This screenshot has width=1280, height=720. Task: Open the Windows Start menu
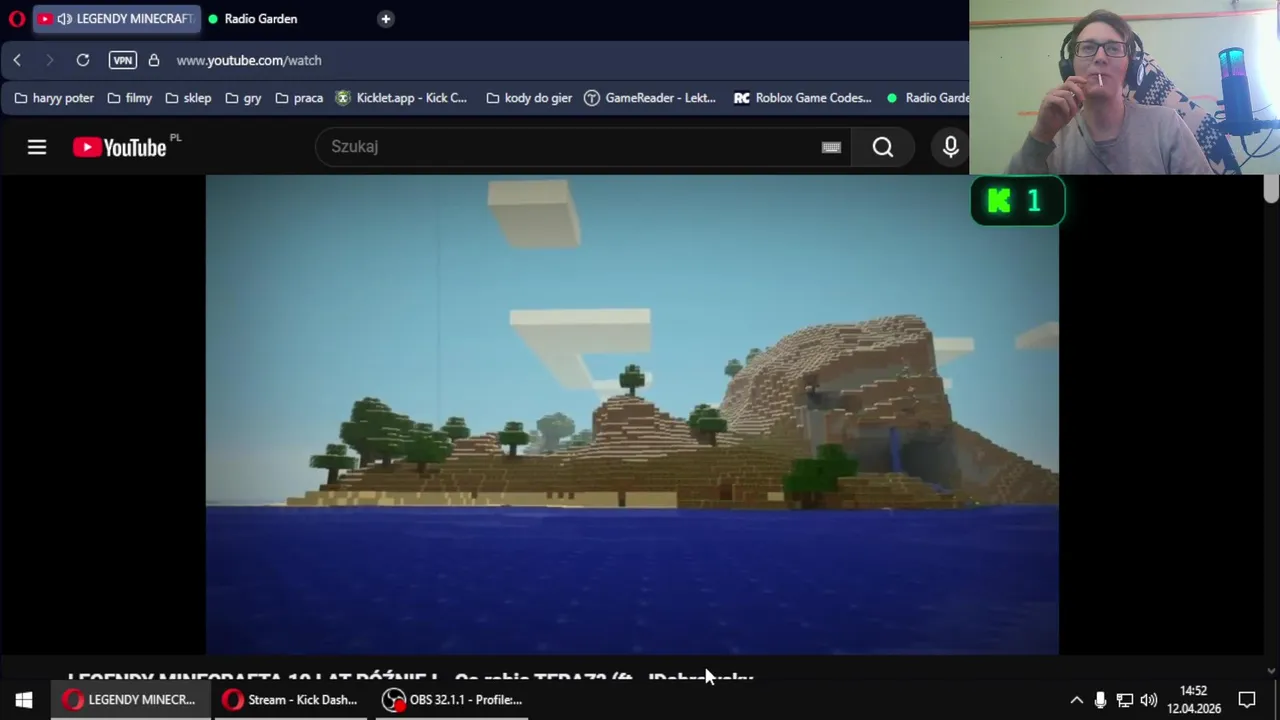pos(24,700)
